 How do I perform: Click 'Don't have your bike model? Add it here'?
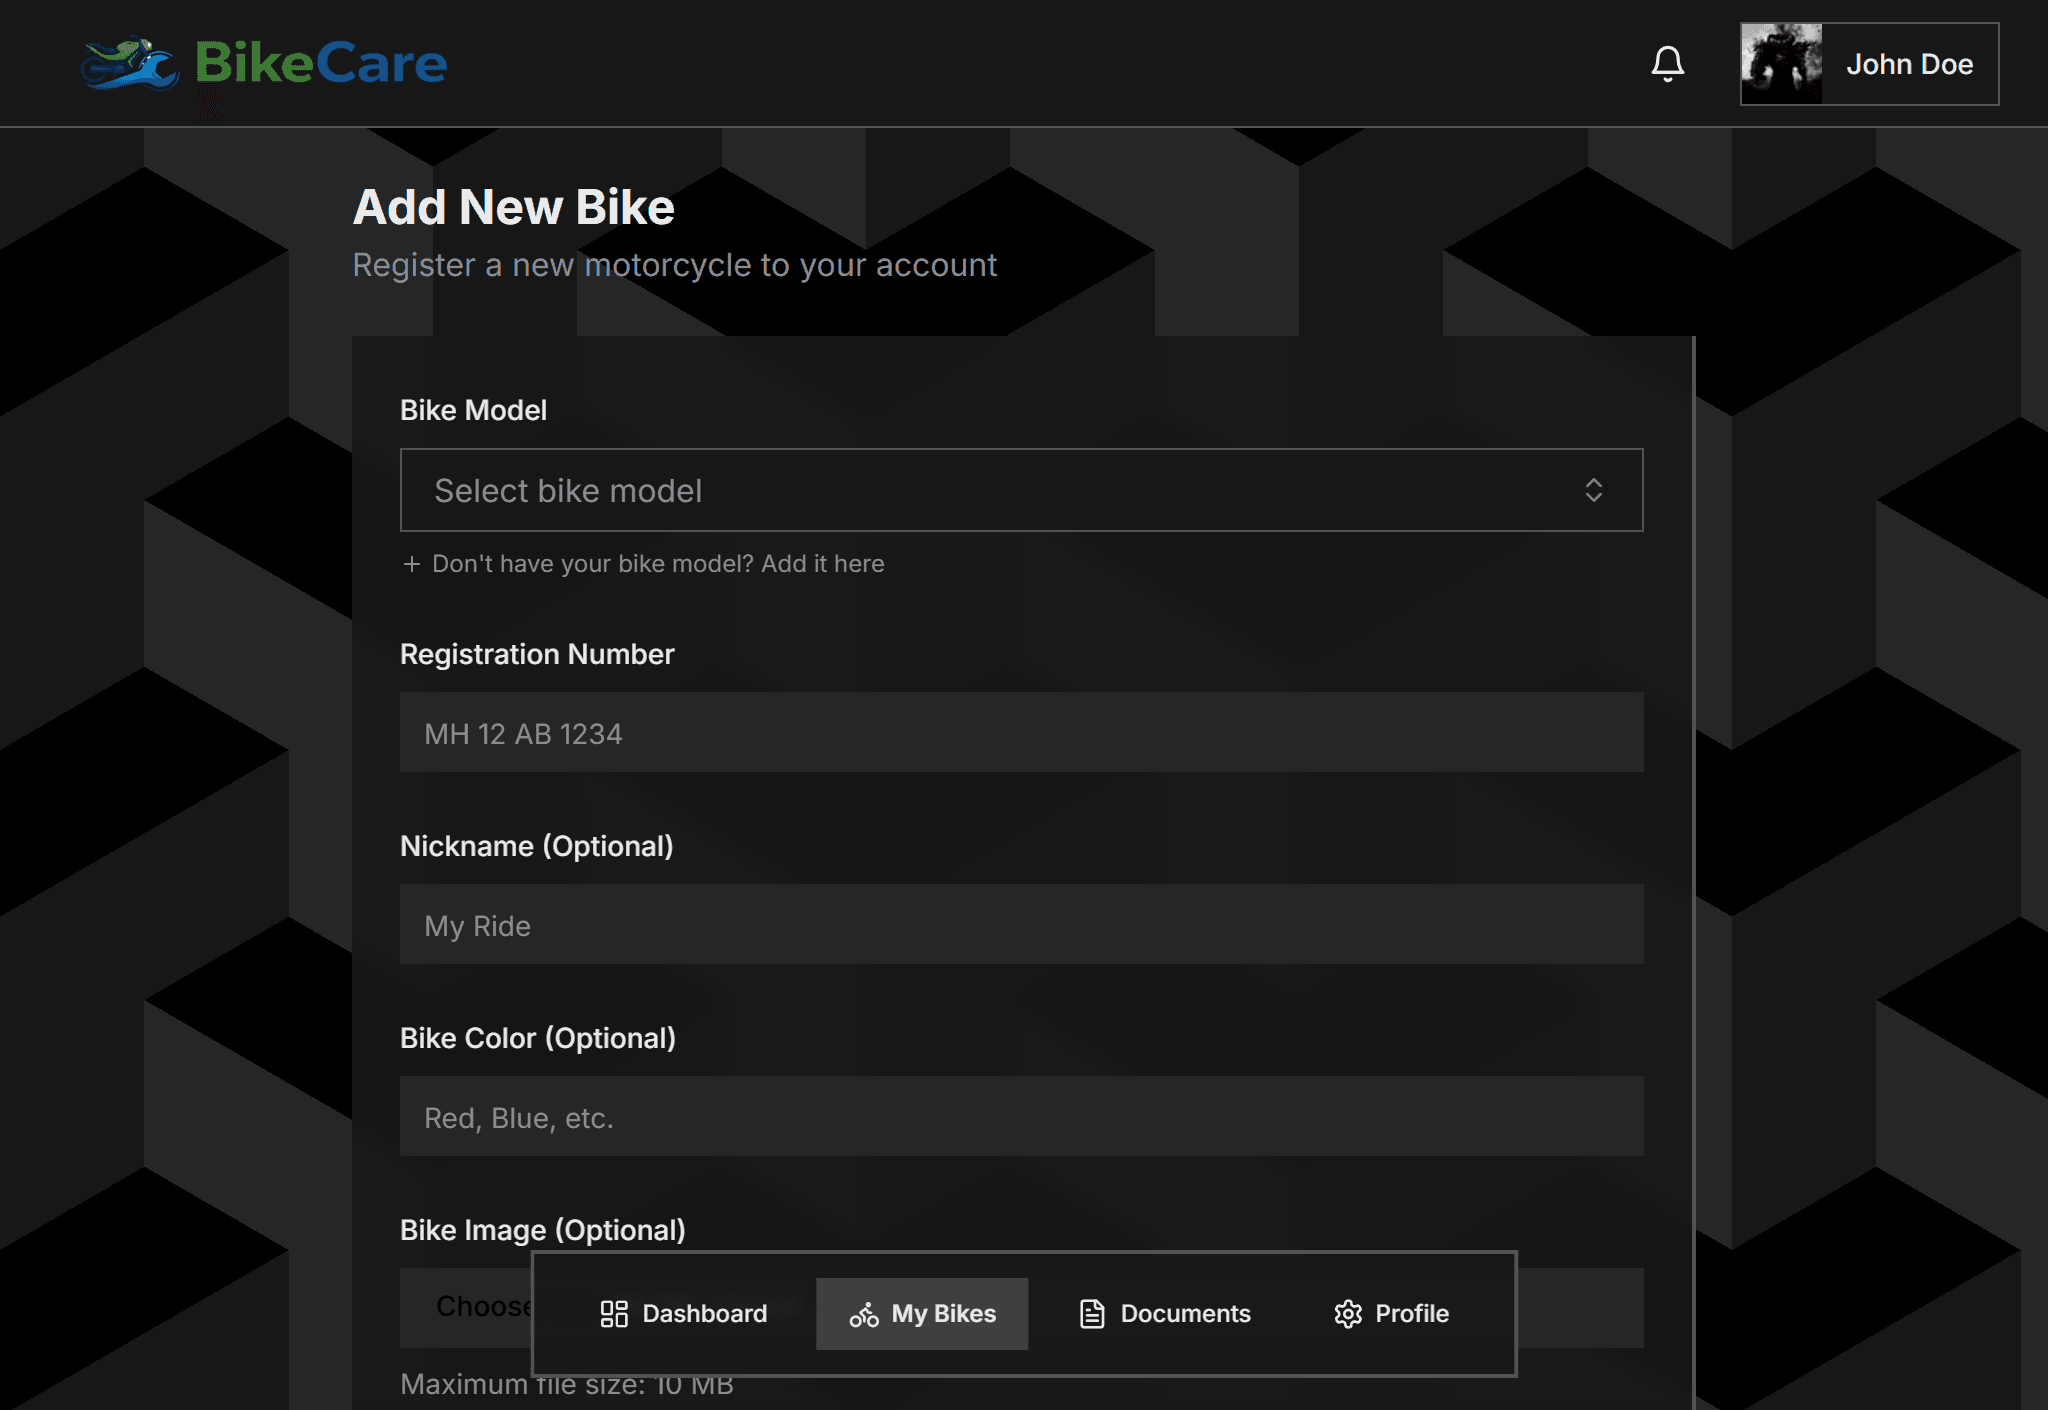[x=657, y=564]
